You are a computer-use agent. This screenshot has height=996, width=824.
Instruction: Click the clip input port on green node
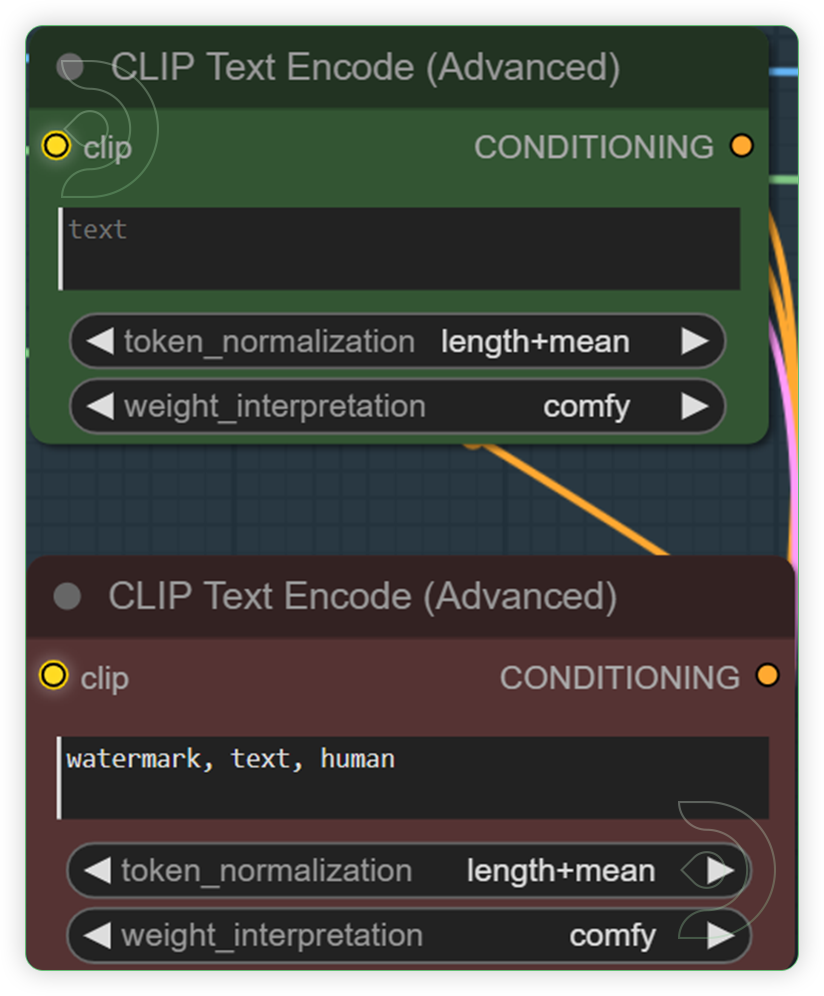click(57, 146)
